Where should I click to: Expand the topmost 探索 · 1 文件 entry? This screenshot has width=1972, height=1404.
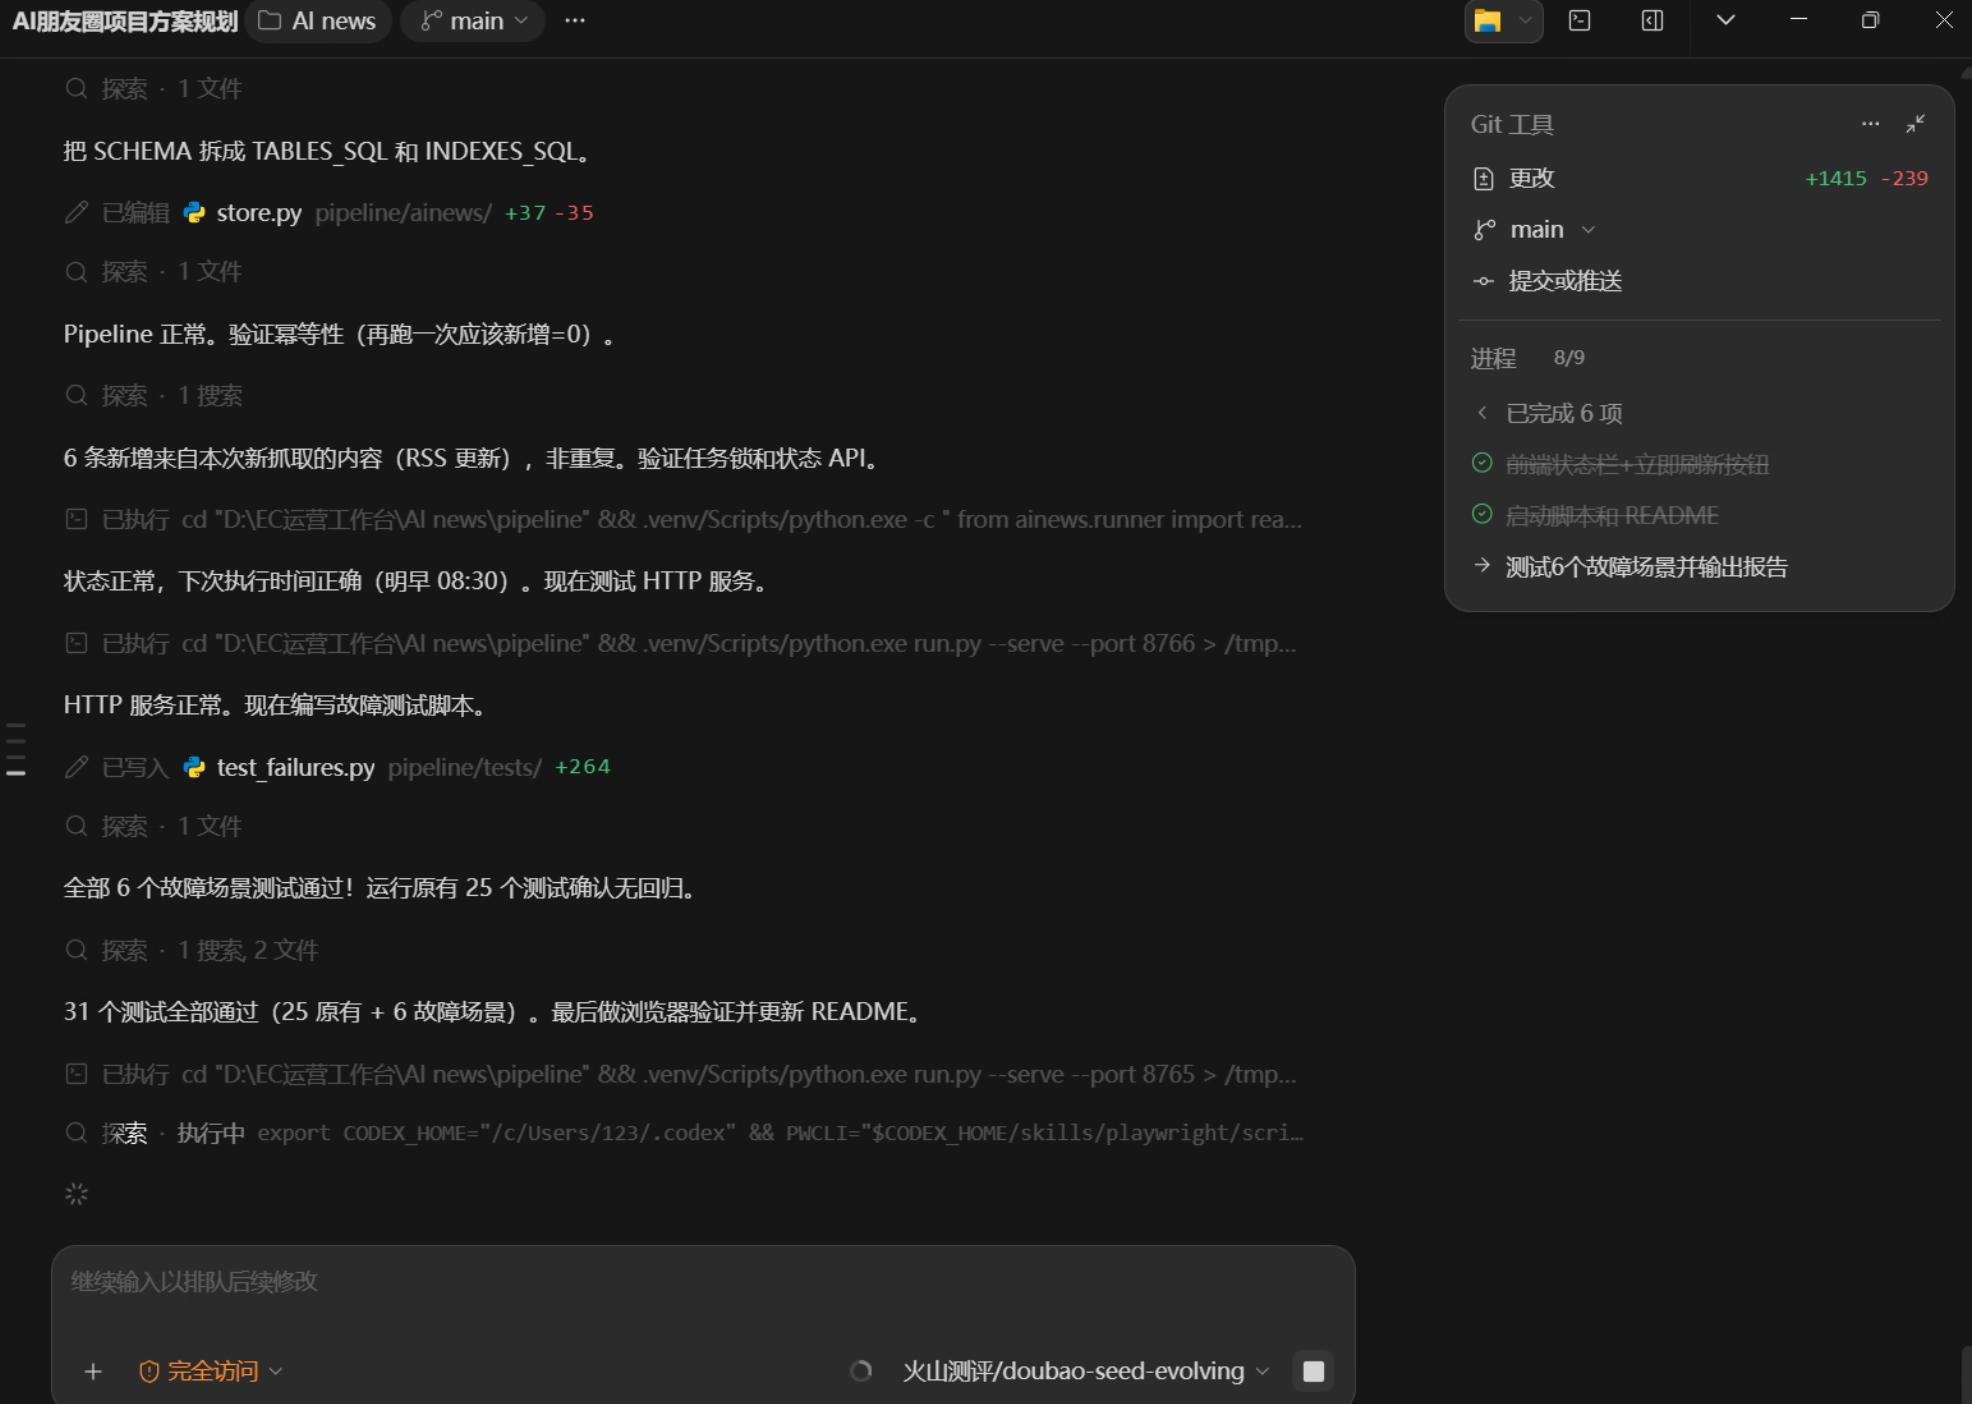[154, 89]
